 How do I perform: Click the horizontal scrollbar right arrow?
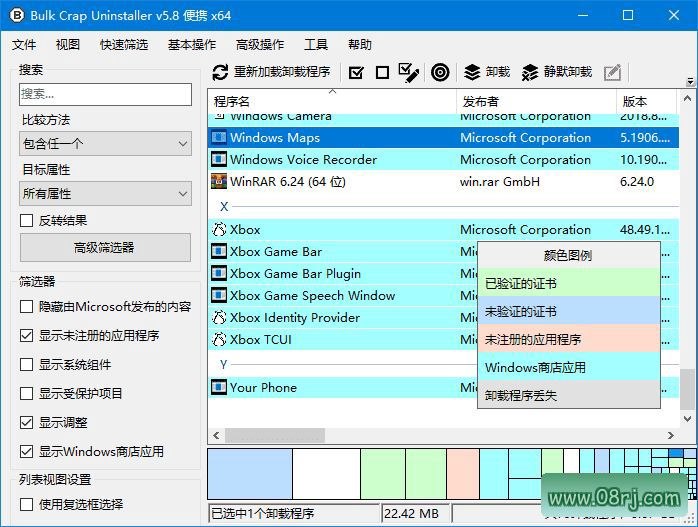tap(670, 435)
